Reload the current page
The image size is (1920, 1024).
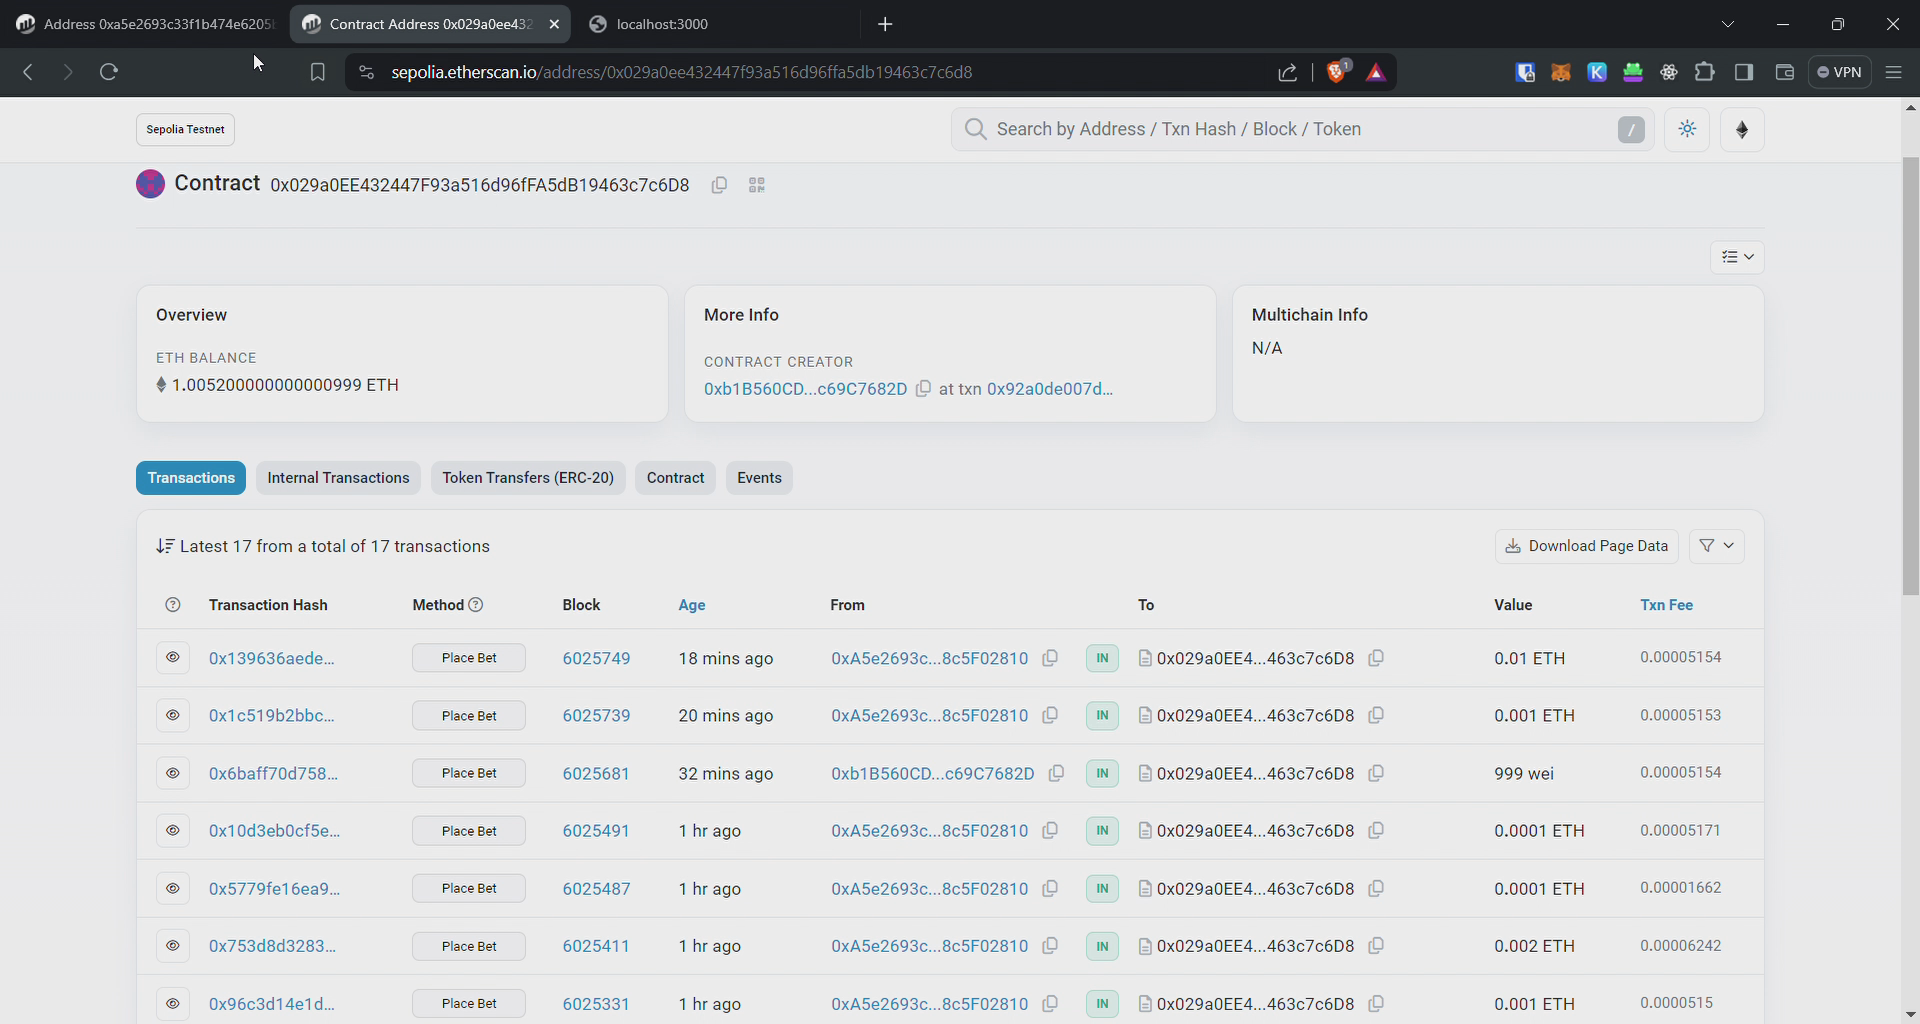click(x=109, y=72)
